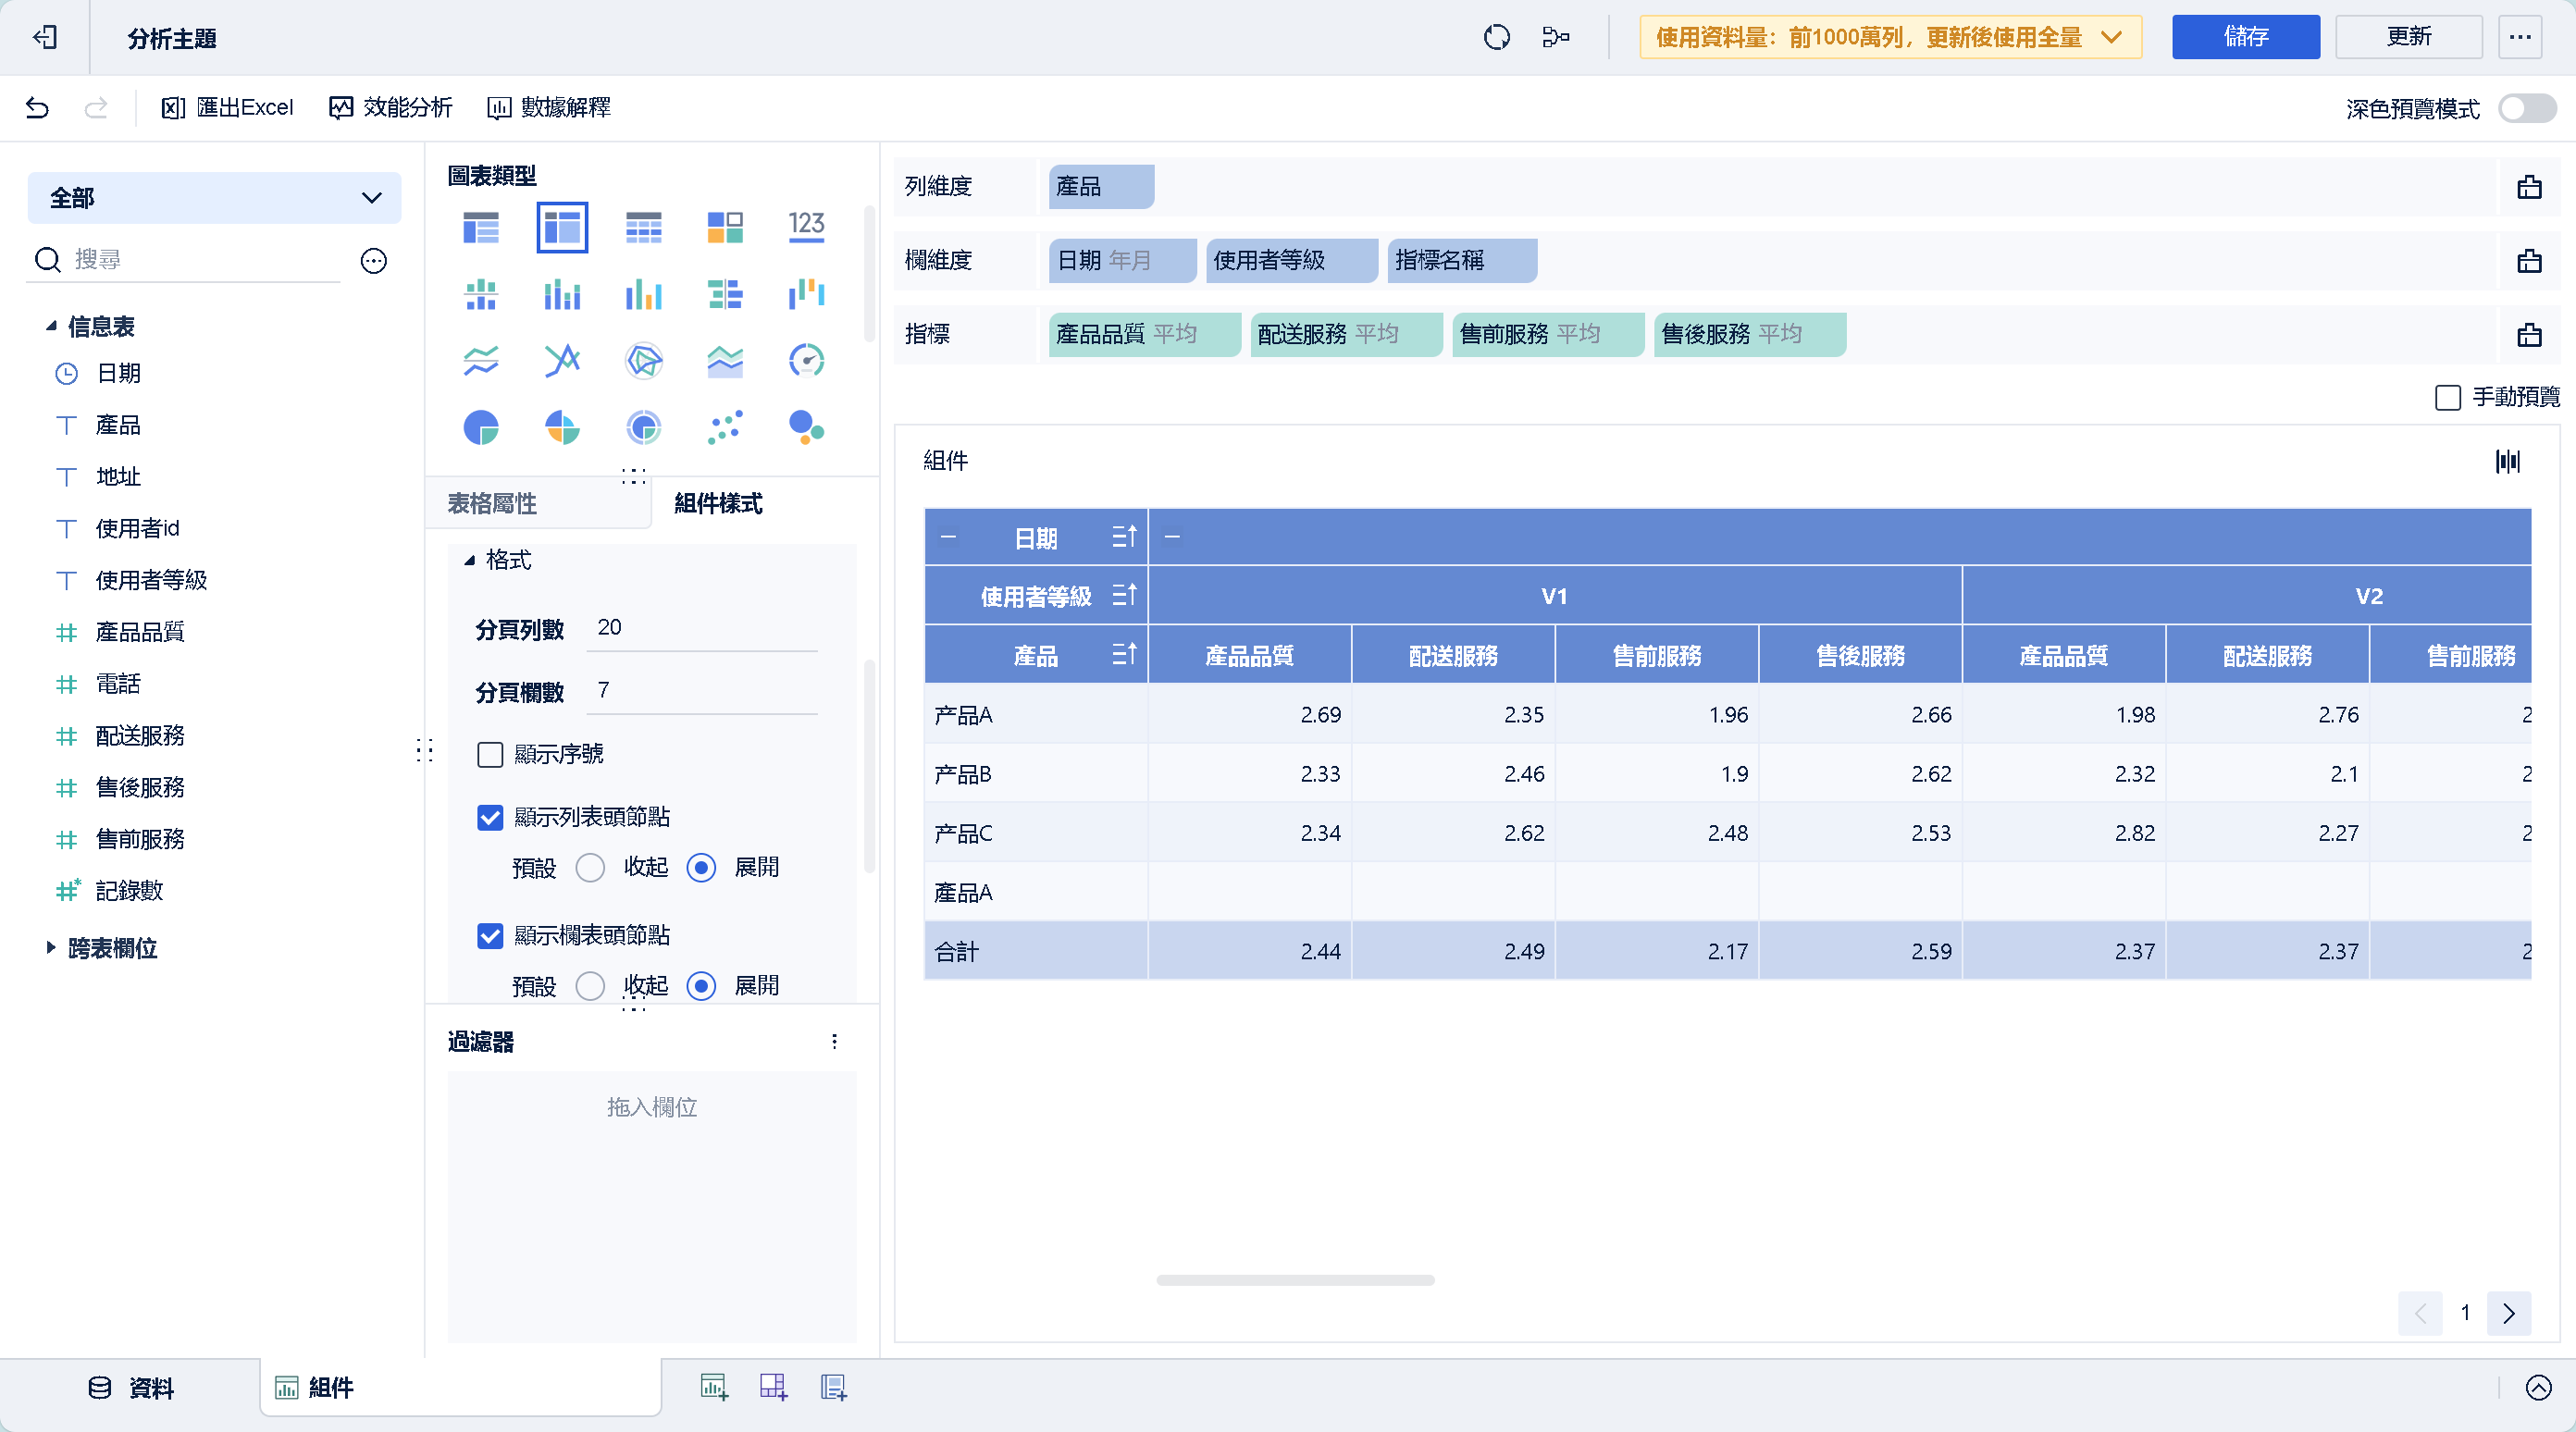Screen dimensions: 2576x1432
Task: Click the chart switch icon in 組件 panel
Action: click(2509, 460)
